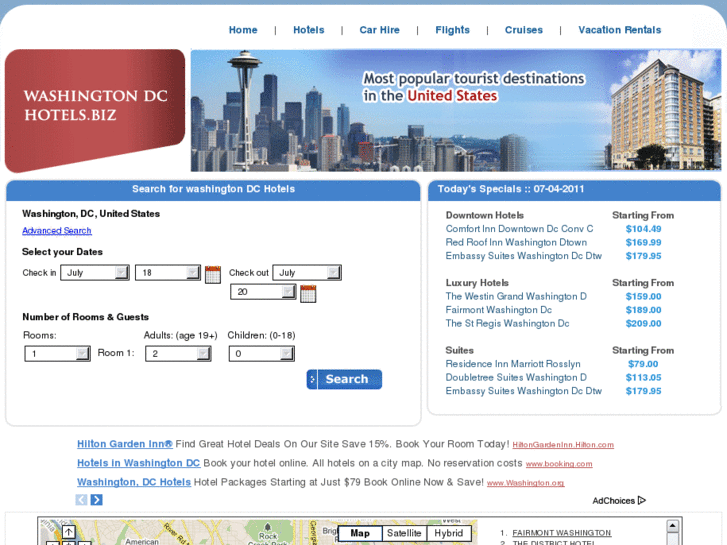Click the Washington DC Hotels.biz logo
Screen dimensions: 727x545
[x=95, y=110]
